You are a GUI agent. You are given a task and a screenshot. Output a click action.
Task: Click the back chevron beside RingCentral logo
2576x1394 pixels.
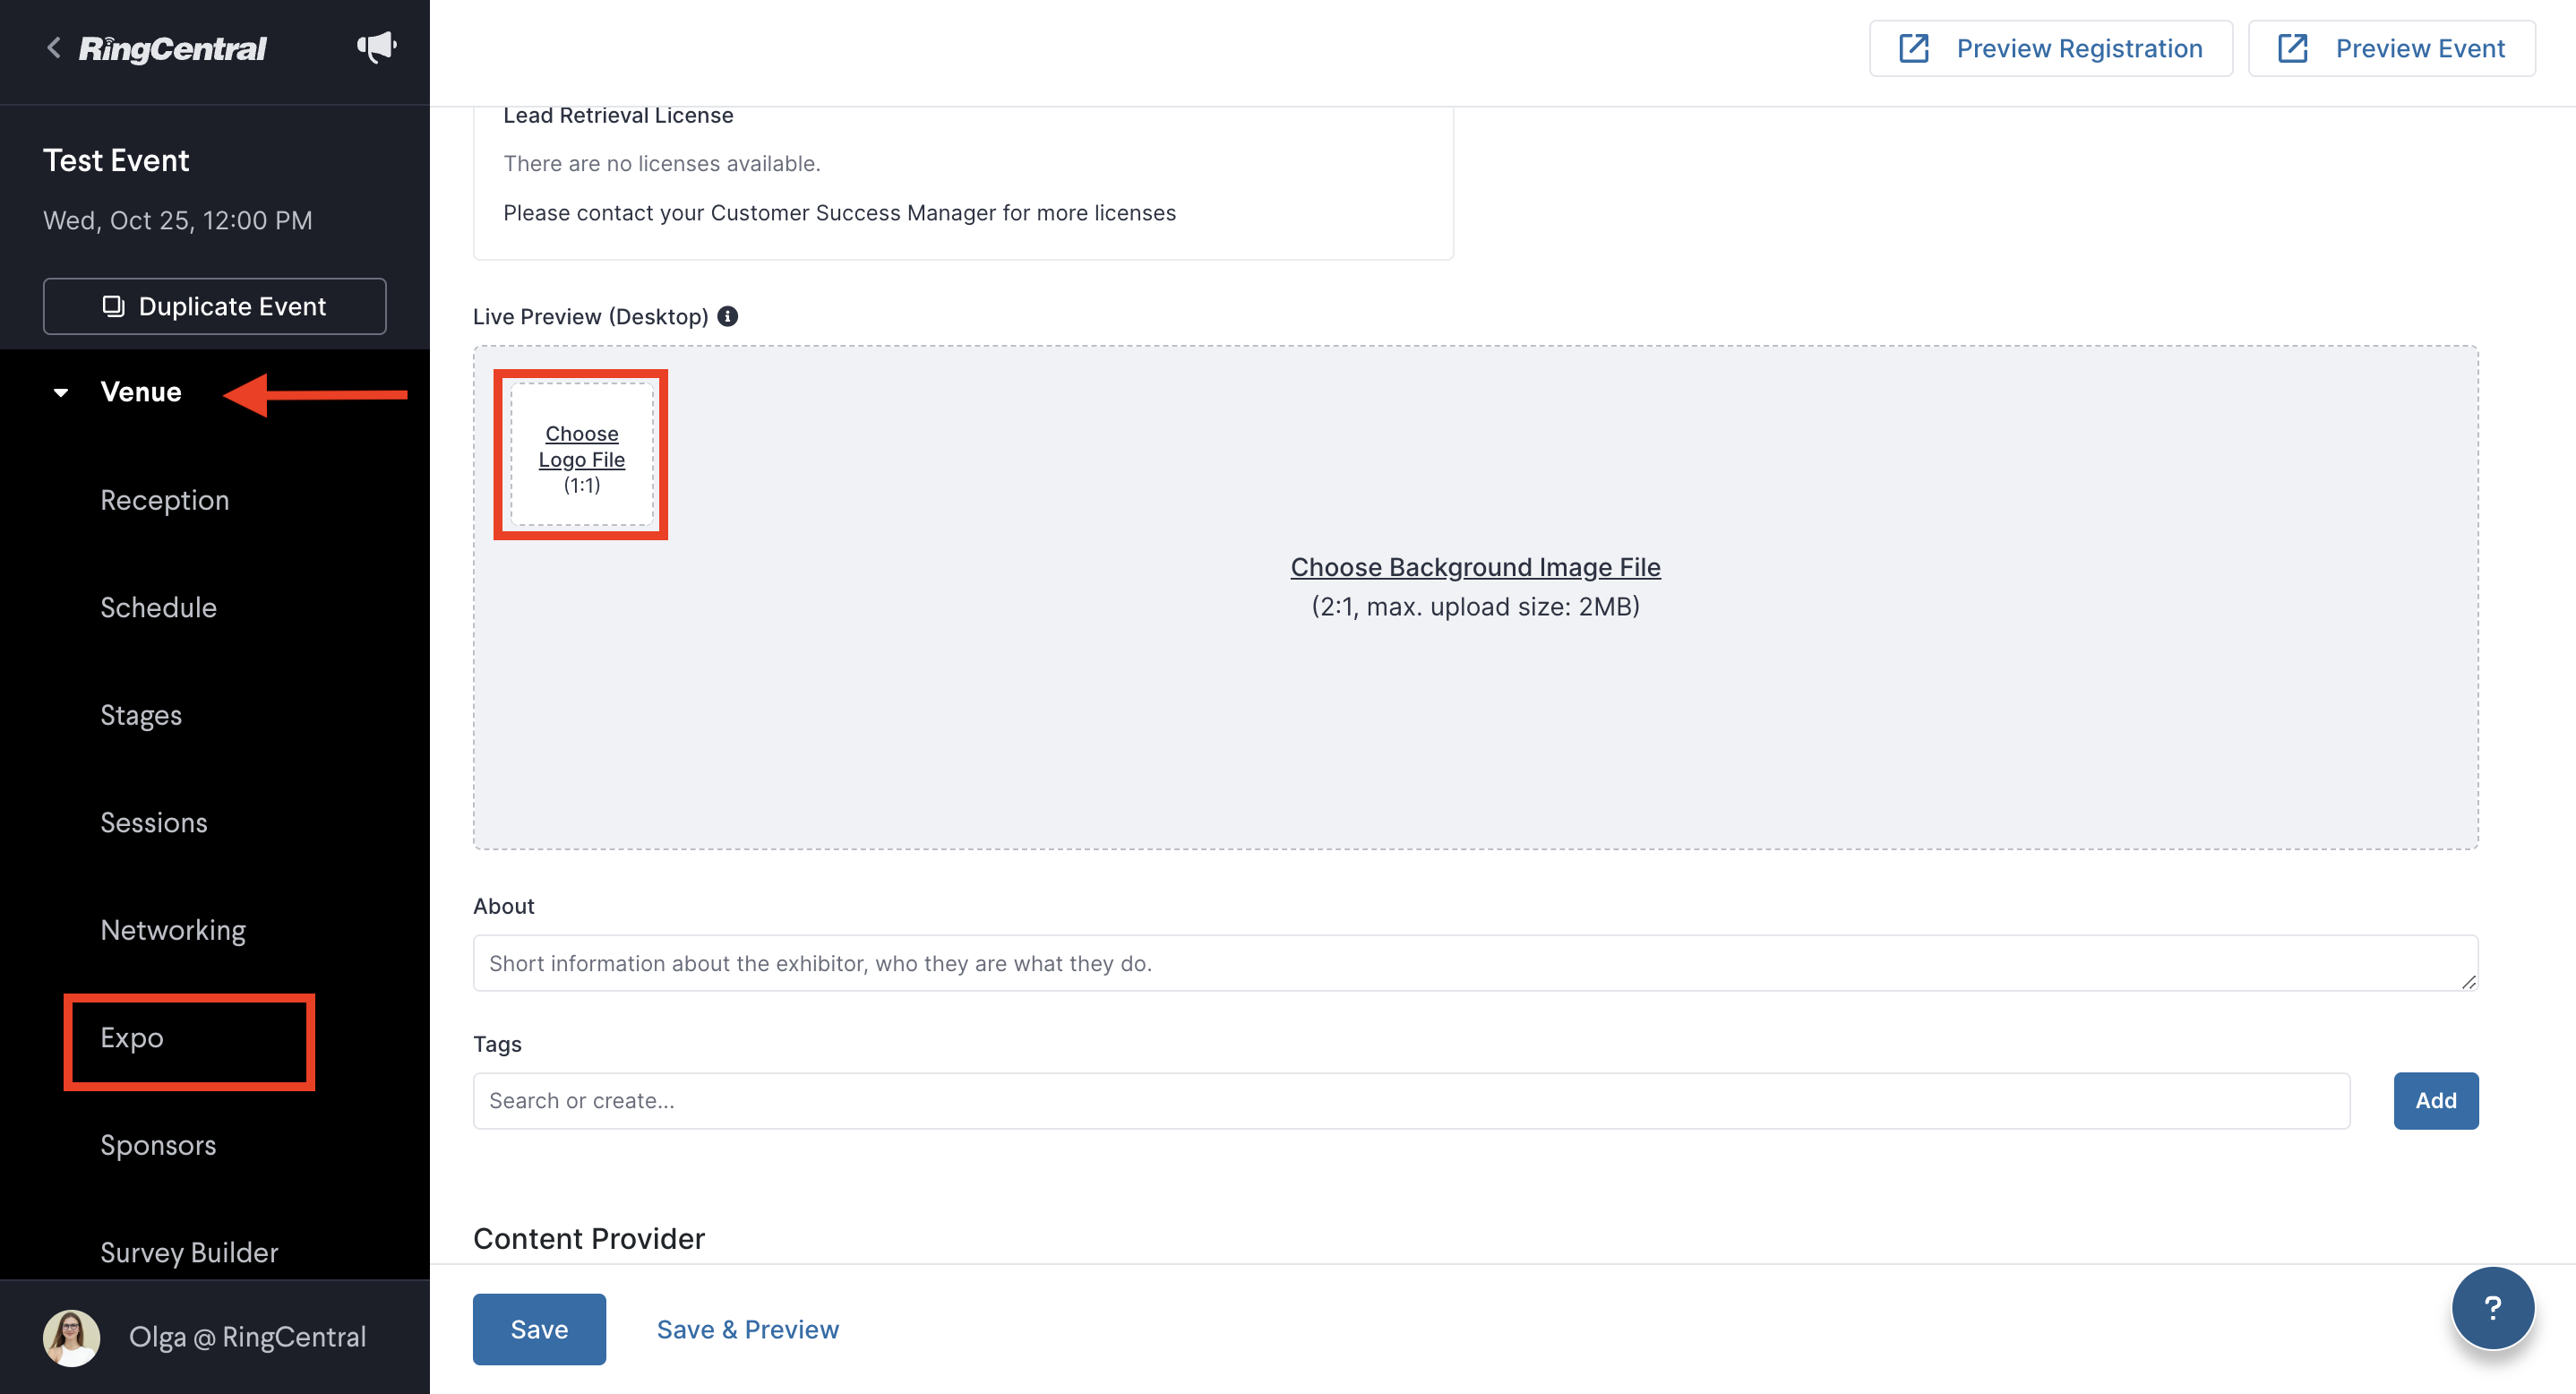tap(54, 48)
